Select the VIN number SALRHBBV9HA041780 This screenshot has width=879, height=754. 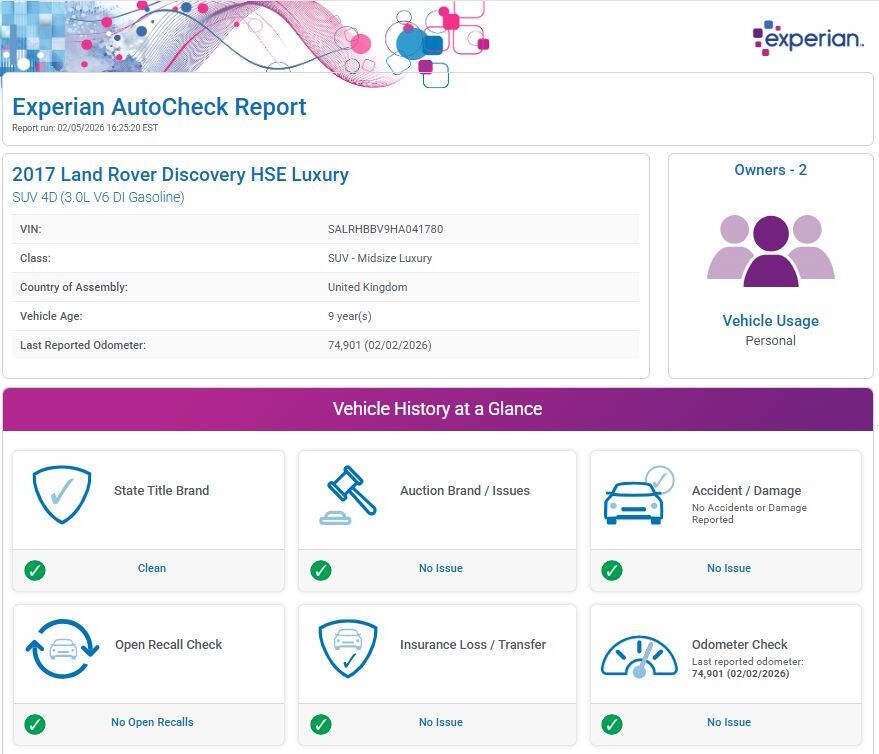385,229
